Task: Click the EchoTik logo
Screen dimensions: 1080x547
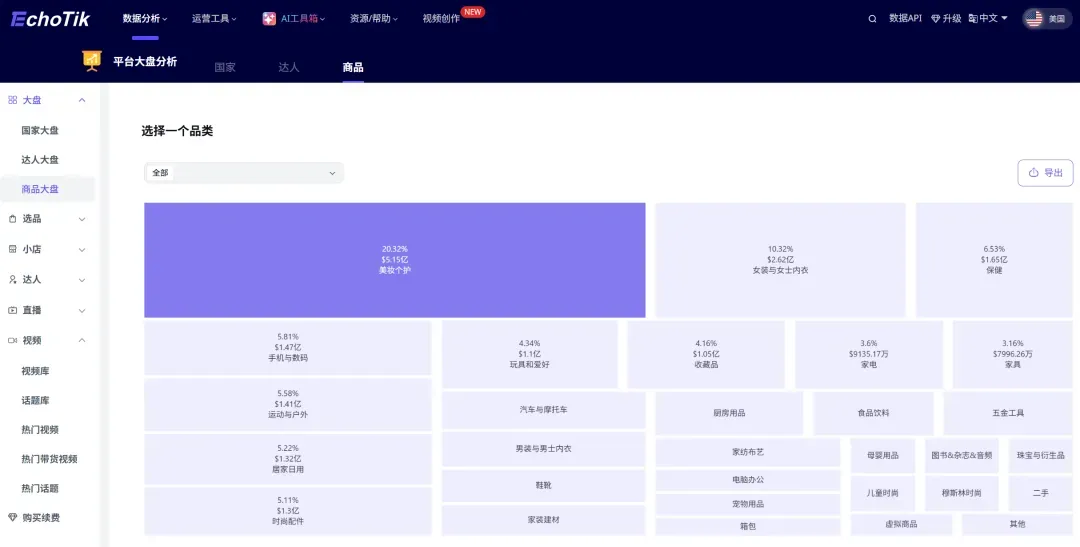Action: [50, 19]
